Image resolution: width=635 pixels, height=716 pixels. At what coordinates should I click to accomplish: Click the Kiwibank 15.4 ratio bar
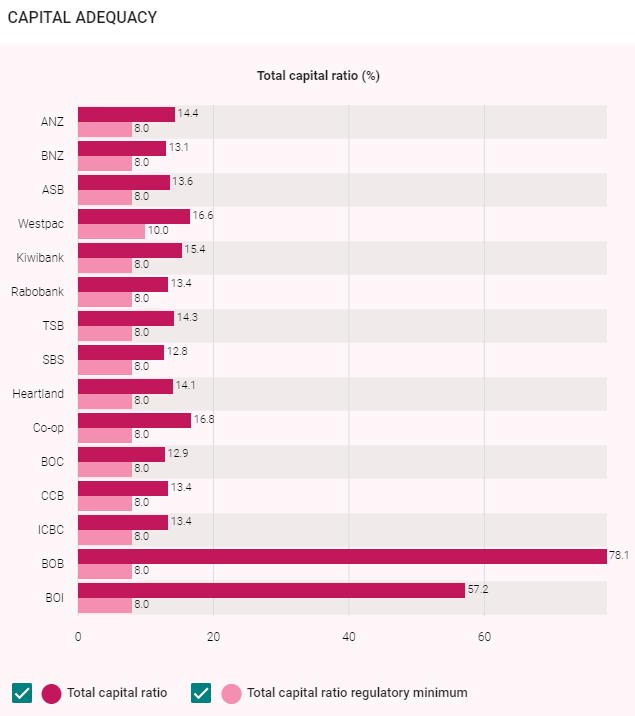(x=129, y=250)
